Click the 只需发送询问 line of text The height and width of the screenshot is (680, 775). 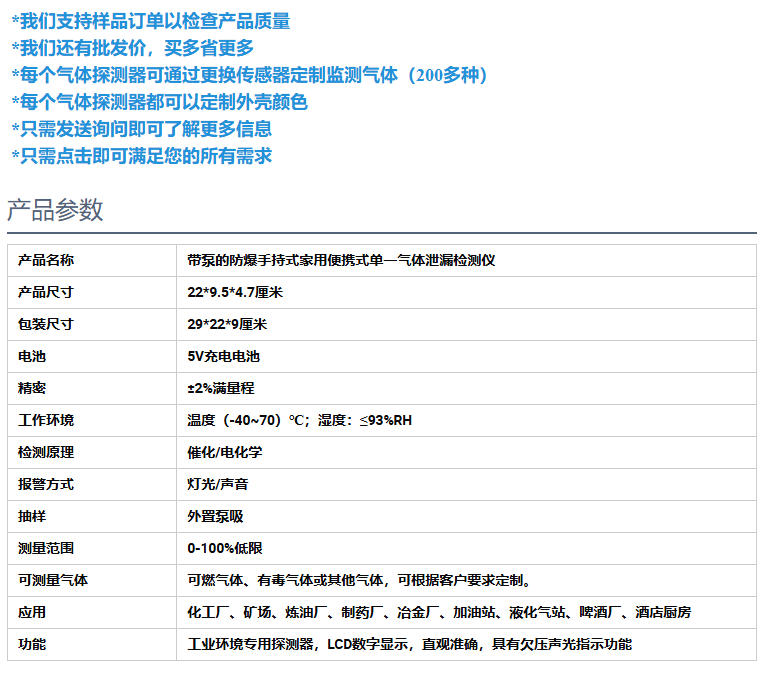pyautogui.click(x=141, y=129)
